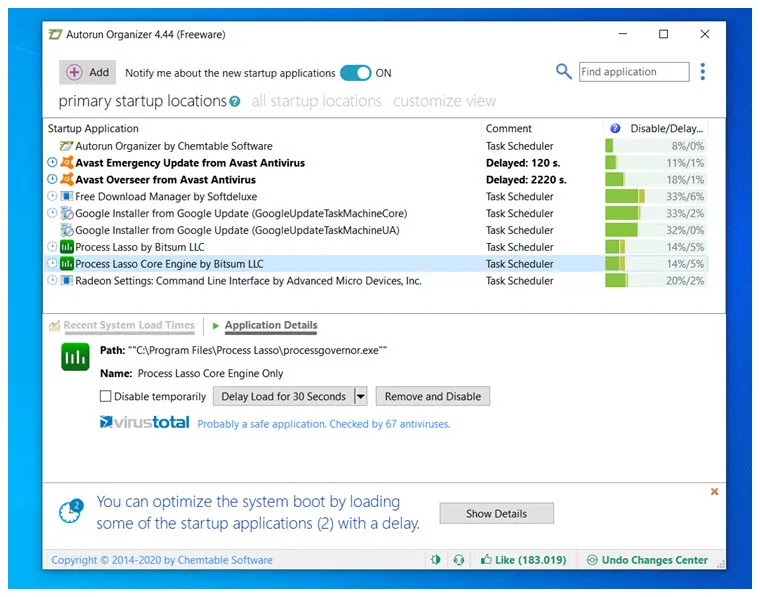760x597 pixels.
Task: Open the three-dot options menu
Action: (x=703, y=72)
